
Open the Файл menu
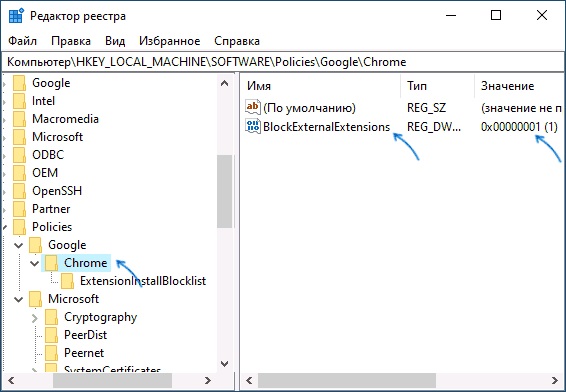click(22, 41)
